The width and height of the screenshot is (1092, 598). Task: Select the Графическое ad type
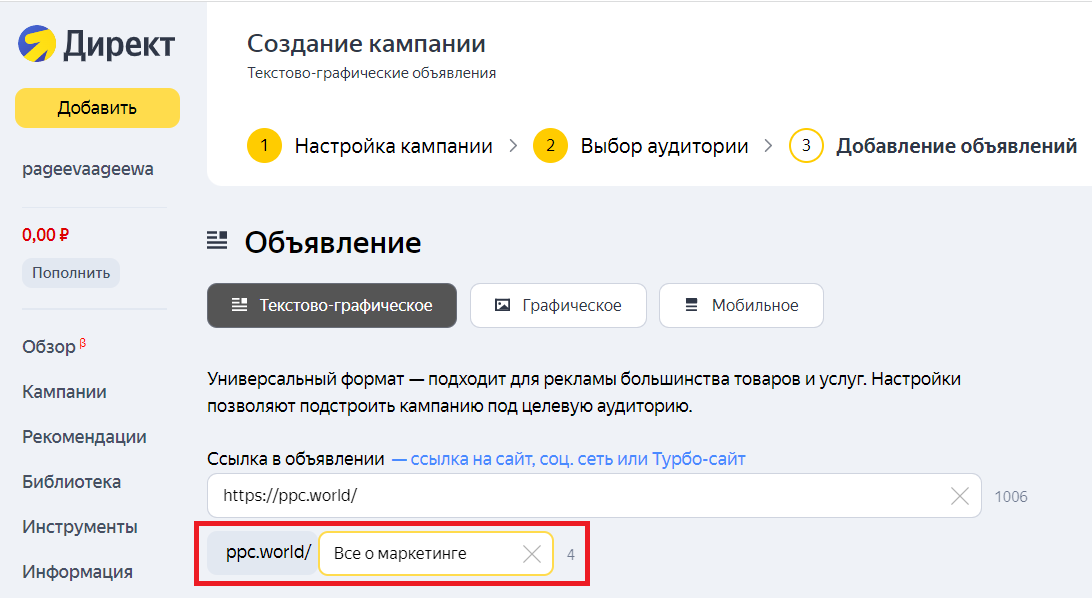[559, 306]
